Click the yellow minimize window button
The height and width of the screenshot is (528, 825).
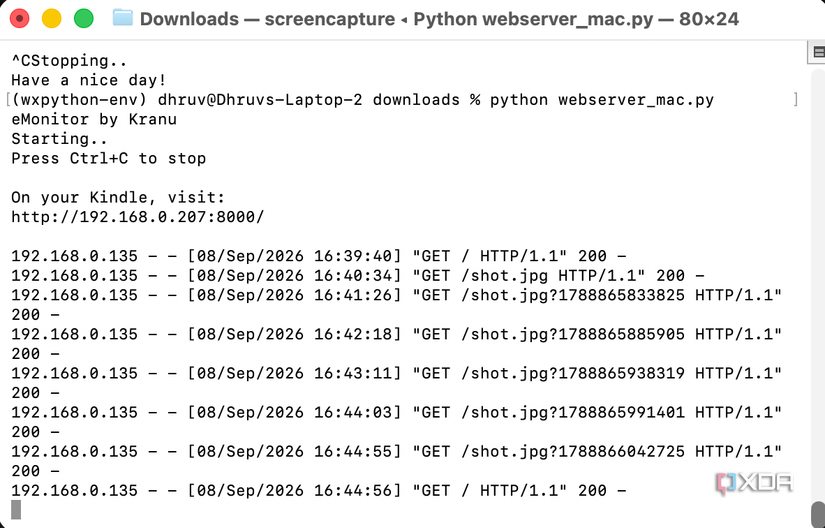(x=52, y=19)
